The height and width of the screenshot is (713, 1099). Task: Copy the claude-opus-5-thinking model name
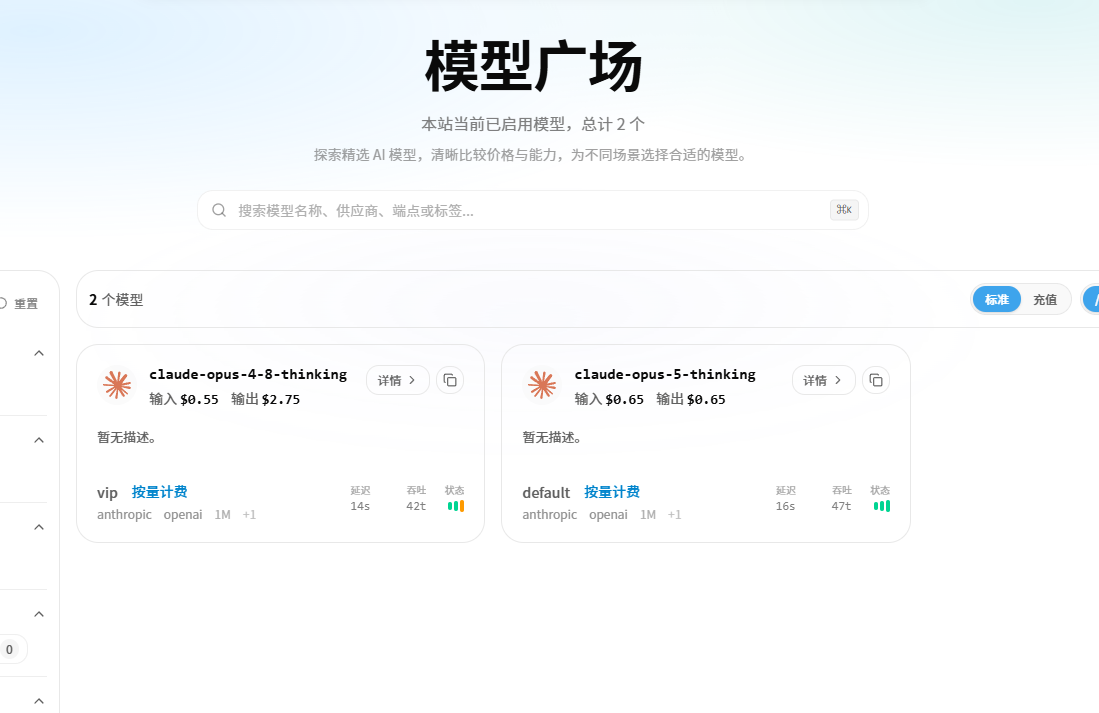(x=875, y=380)
